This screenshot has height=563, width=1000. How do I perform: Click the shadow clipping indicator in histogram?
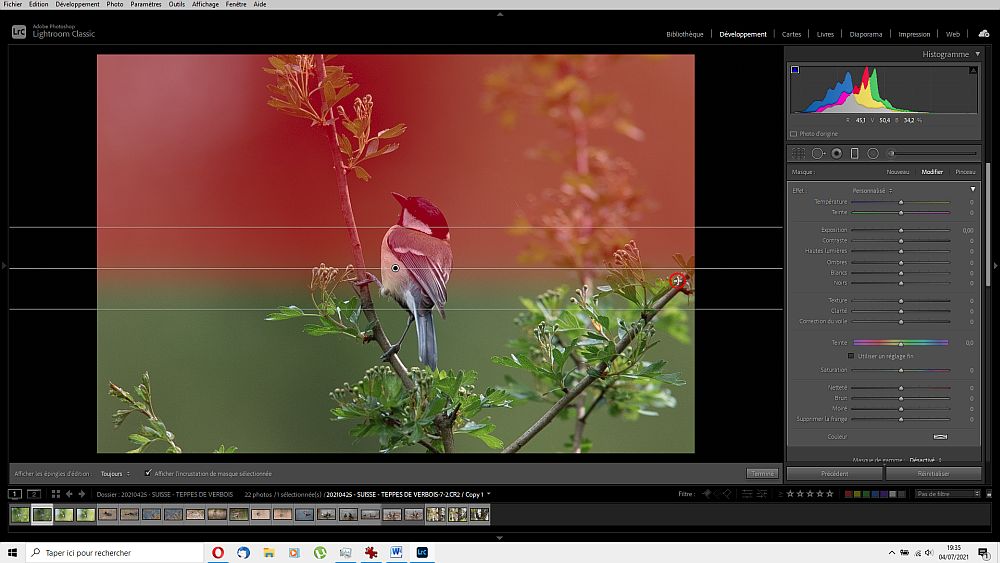(795, 70)
